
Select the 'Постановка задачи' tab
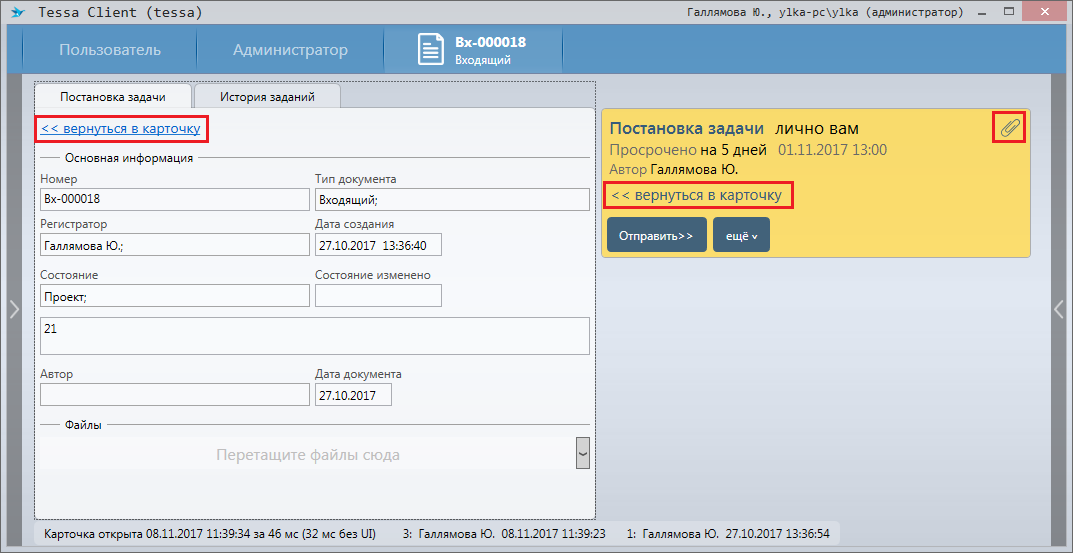pos(112,97)
